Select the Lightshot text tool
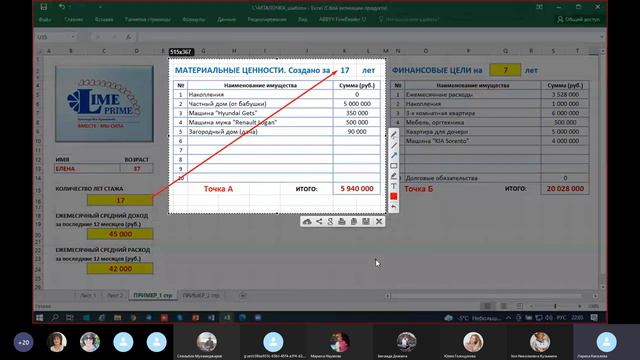The width and height of the screenshot is (640, 360). point(393,186)
